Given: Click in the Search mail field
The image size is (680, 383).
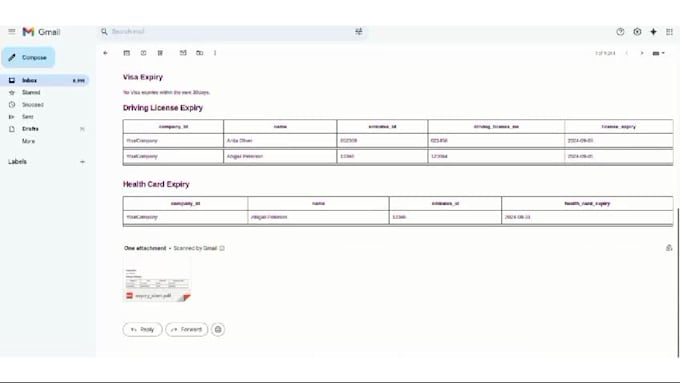Looking at the screenshot, I should [x=232, y=32].
